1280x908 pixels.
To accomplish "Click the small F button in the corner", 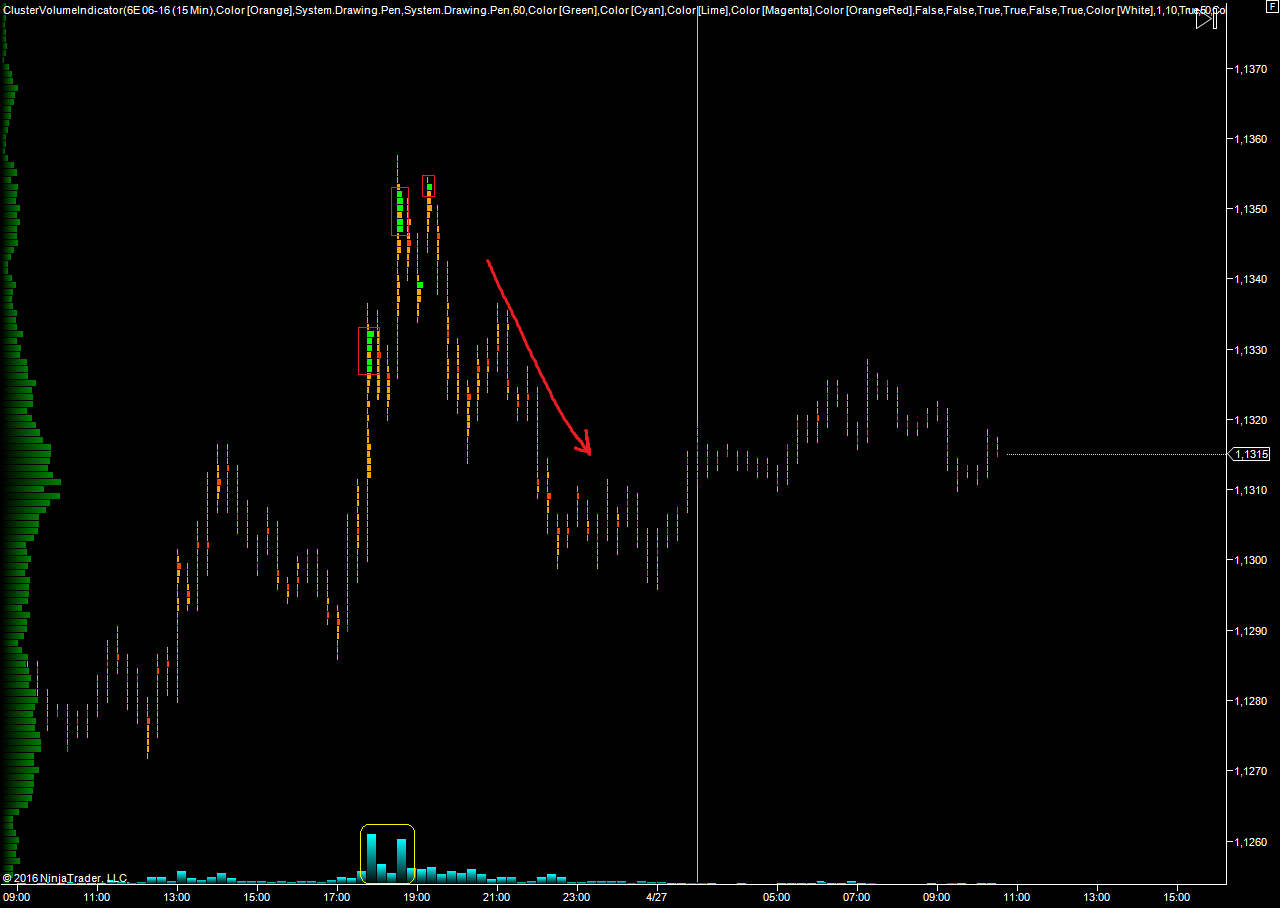I will pos(1272,7).
